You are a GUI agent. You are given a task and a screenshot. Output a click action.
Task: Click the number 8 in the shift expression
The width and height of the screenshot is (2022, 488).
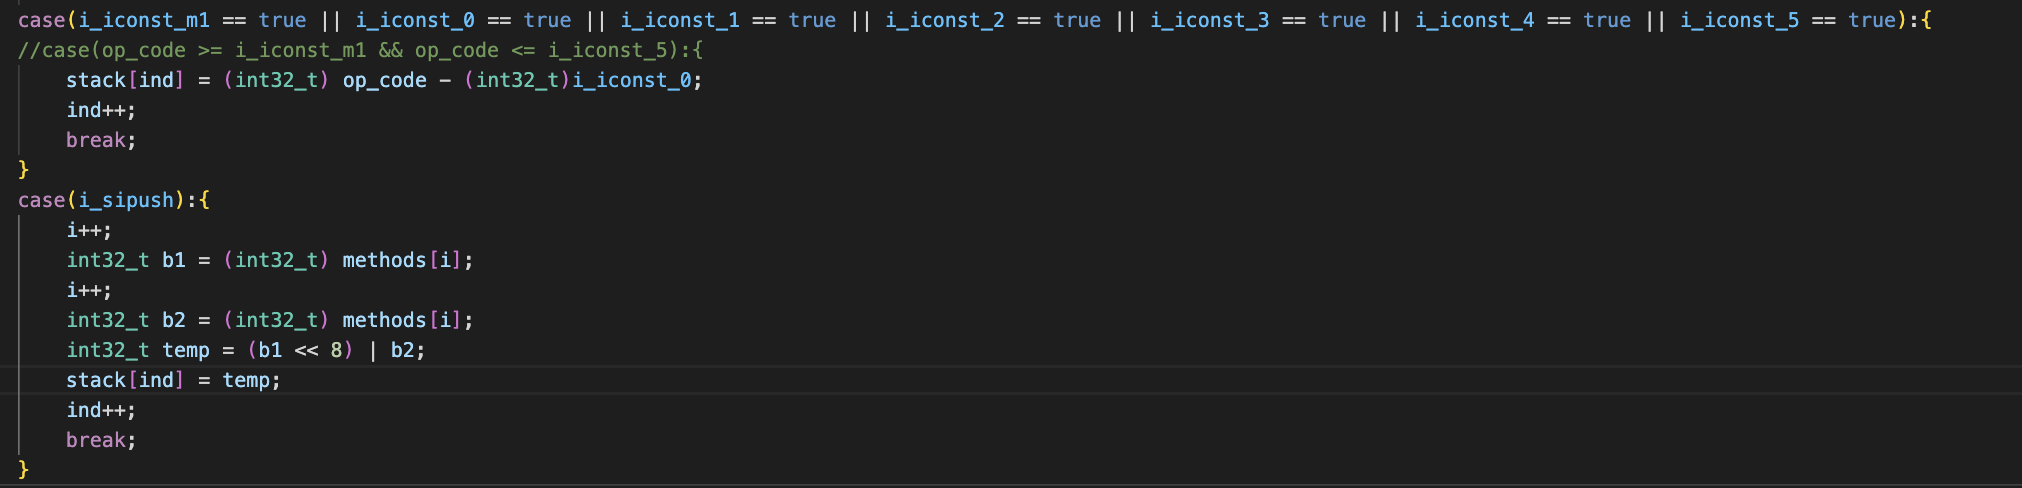point(336,350)
